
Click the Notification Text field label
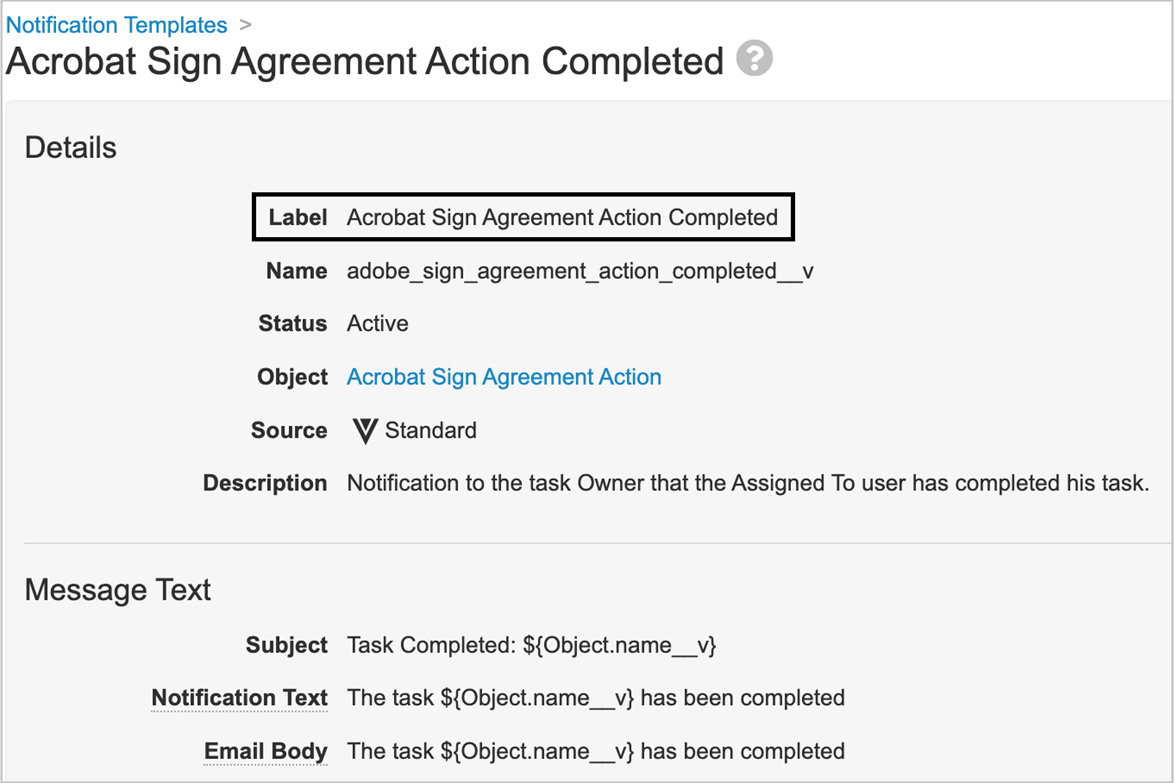239,698
